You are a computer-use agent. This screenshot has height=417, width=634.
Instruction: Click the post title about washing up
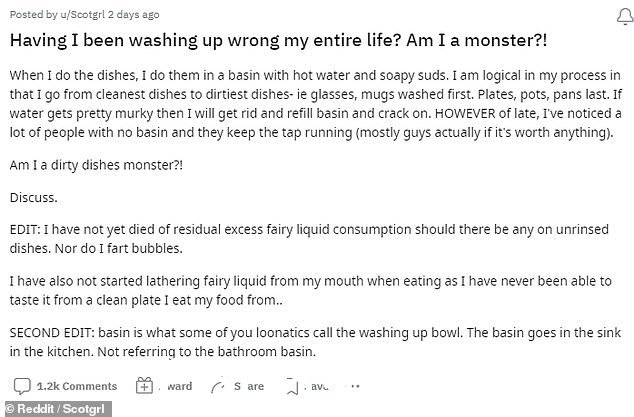click(278, 41)
